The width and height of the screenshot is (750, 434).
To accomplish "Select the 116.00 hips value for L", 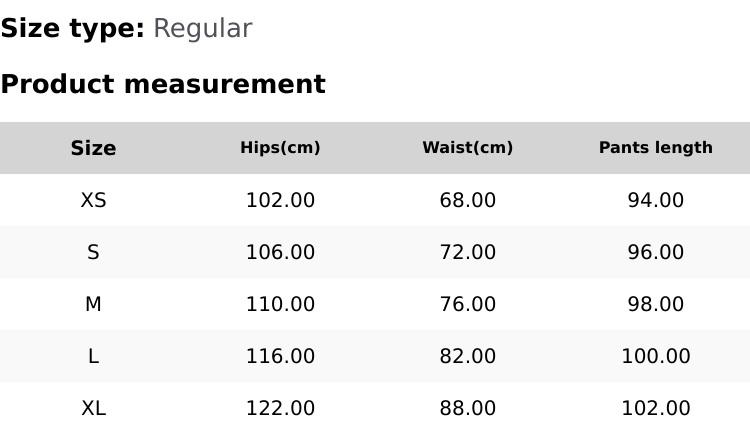I will pos(280,357).
